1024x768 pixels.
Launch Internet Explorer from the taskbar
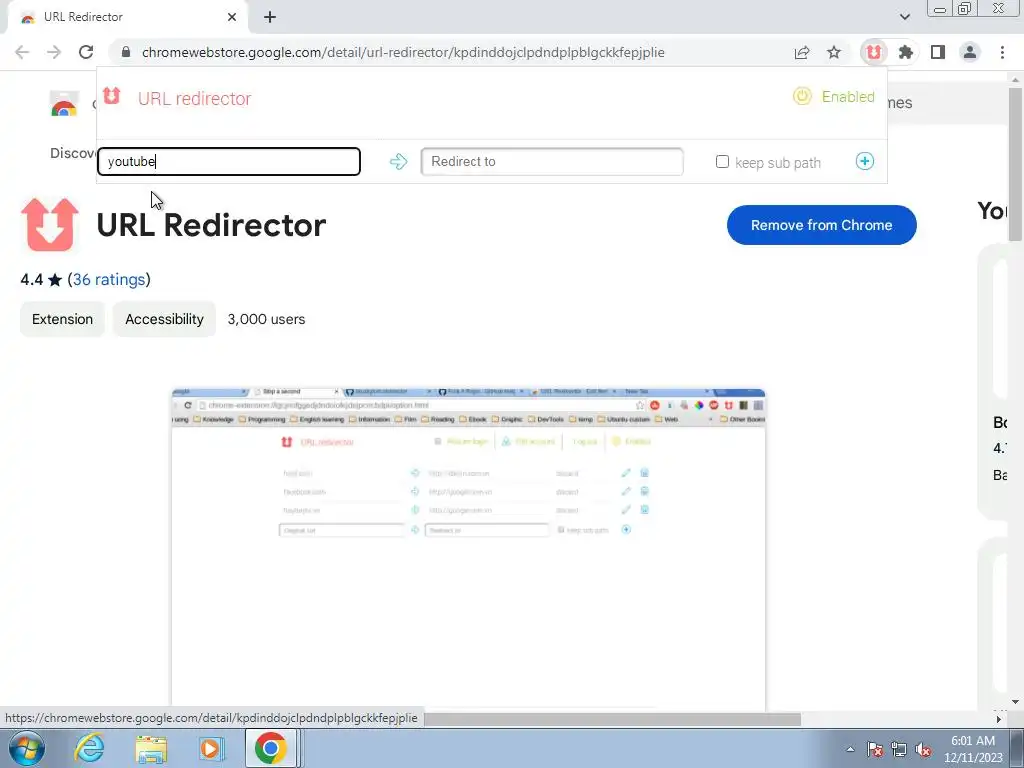tap(89, 748)
